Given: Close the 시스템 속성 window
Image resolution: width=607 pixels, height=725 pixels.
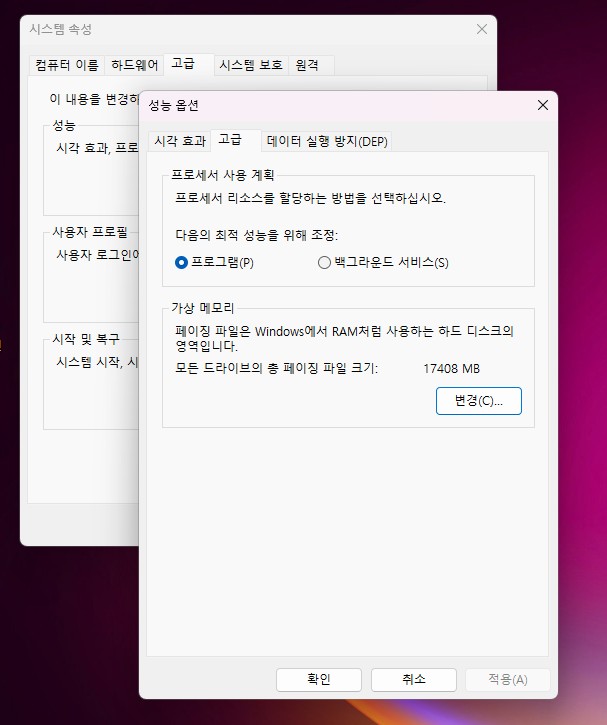Looking at the screenshot, I should (x=482, y=29).
